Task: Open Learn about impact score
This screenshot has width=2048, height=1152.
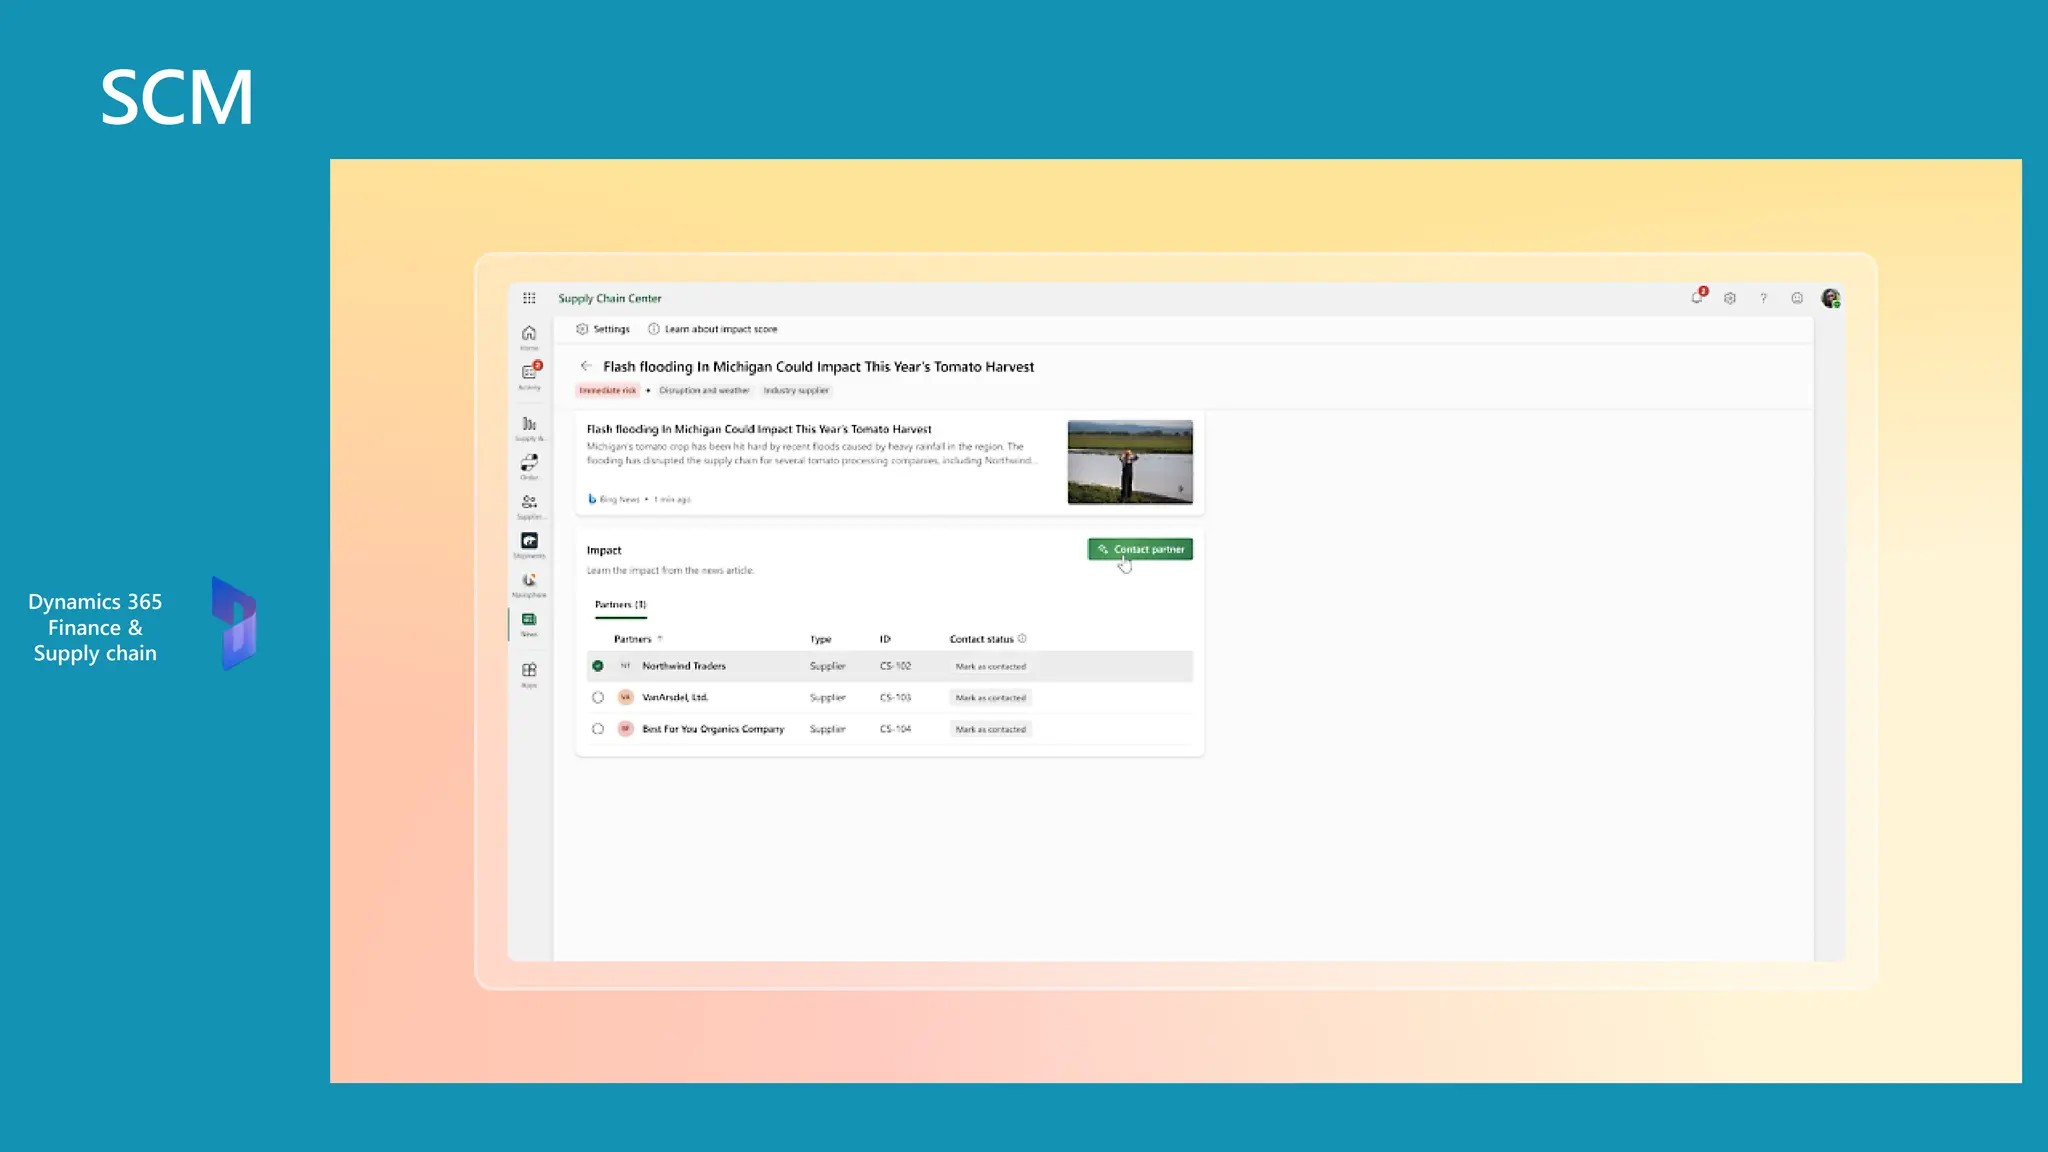Action: pyautogui.click(x=712, y=329)
